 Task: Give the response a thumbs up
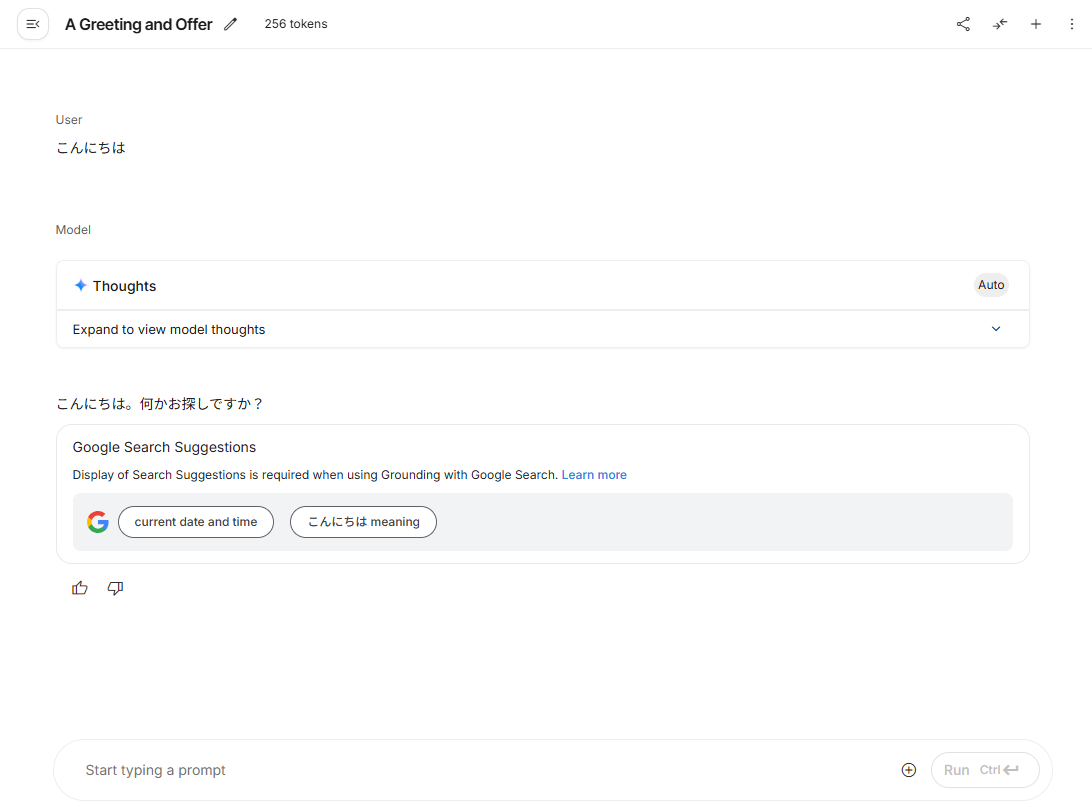pyautogui.click(x=80, y=588)
